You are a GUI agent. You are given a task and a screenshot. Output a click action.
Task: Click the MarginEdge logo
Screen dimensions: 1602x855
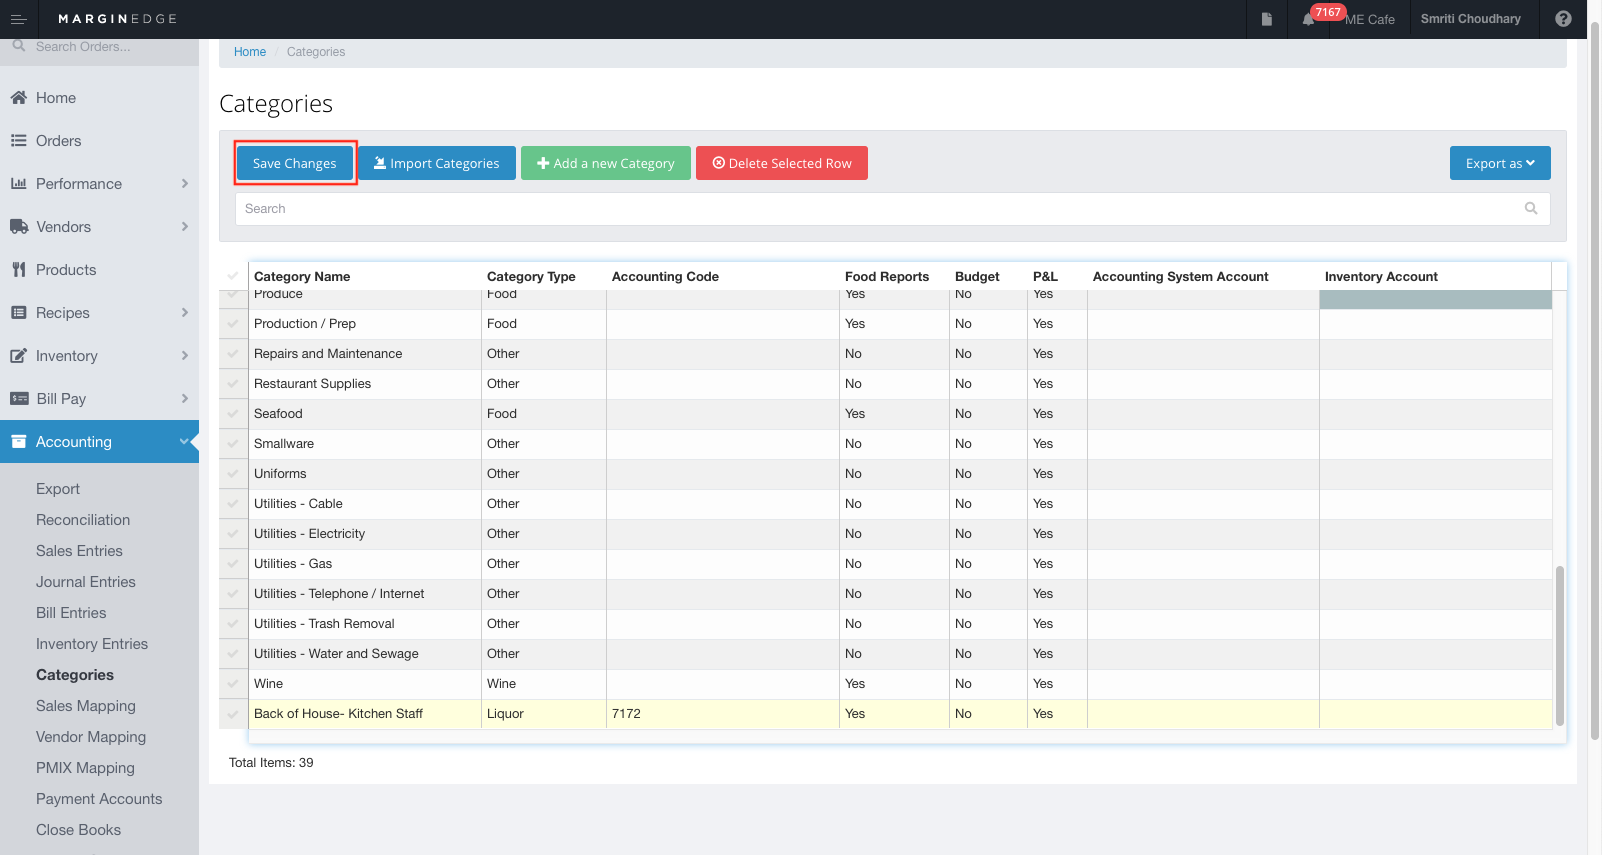(x=117, y=19)
